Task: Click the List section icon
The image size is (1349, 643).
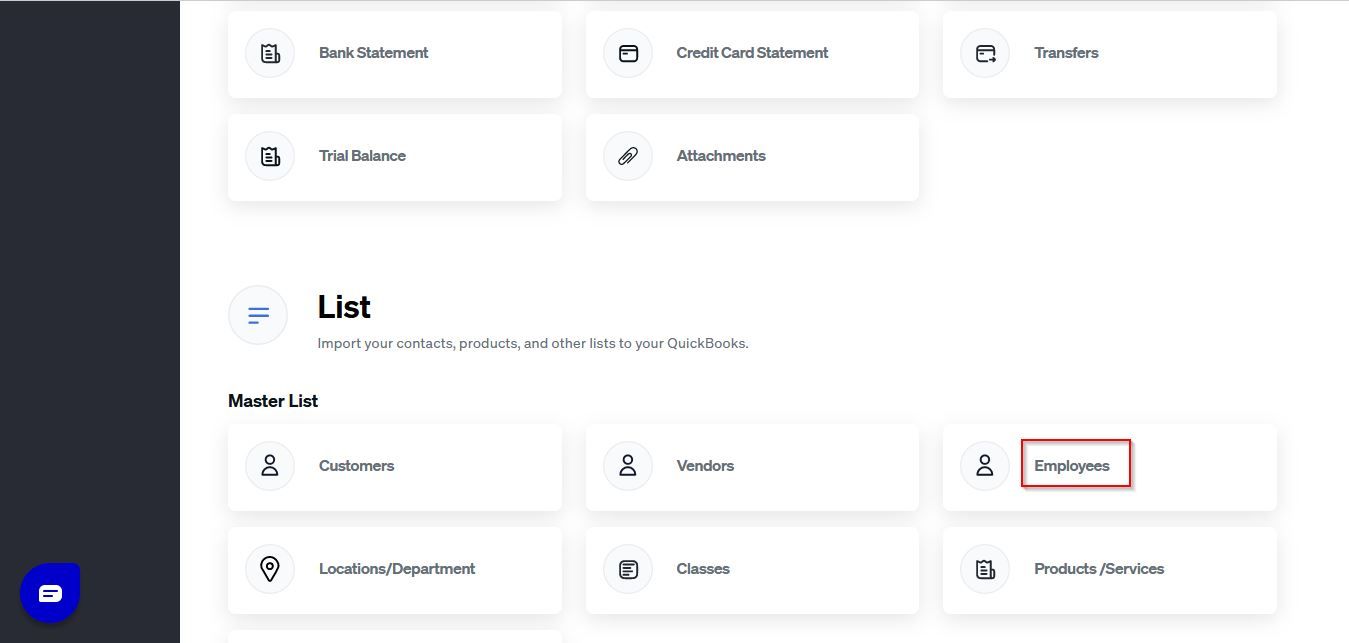Action: [258, 316]
